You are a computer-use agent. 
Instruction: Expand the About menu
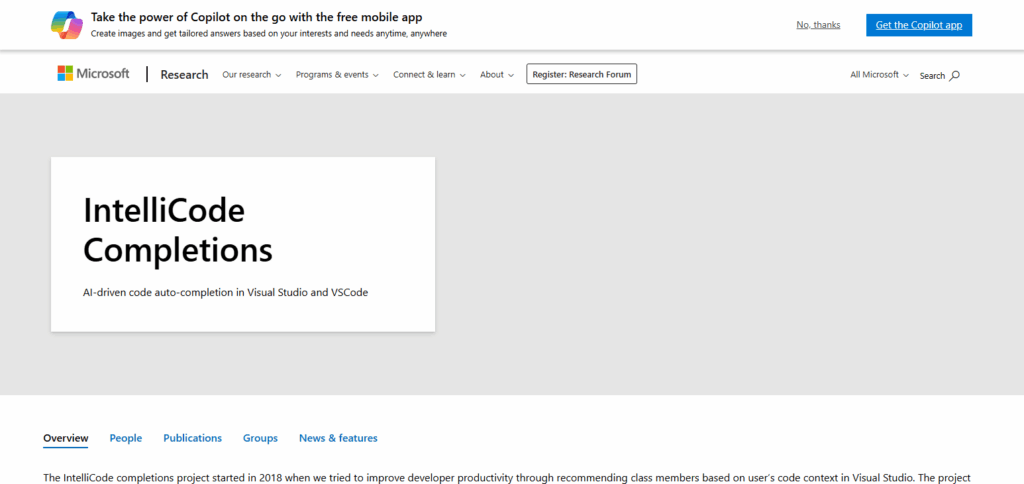coord(497,74)
